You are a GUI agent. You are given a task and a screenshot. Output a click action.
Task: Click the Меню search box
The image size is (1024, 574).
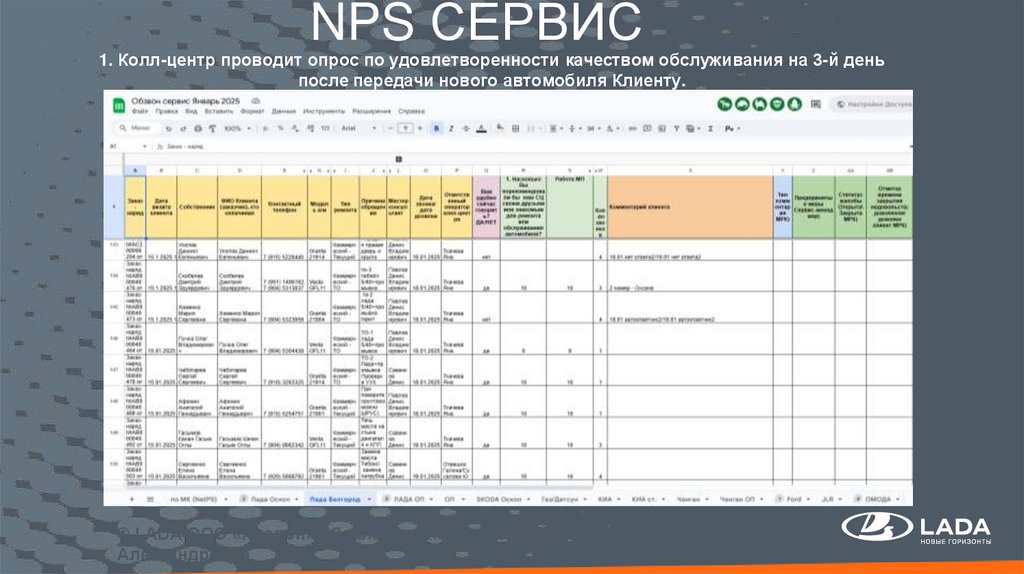[136, 128]
